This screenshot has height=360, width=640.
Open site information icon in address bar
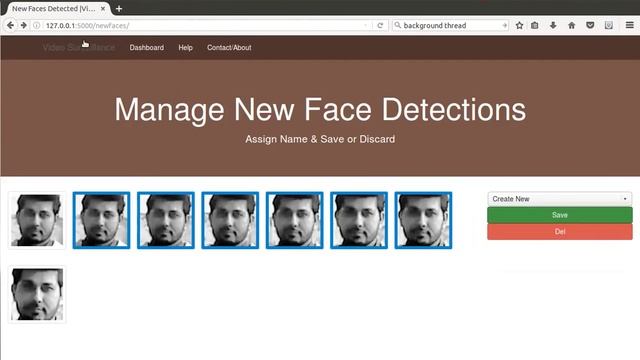37,25
